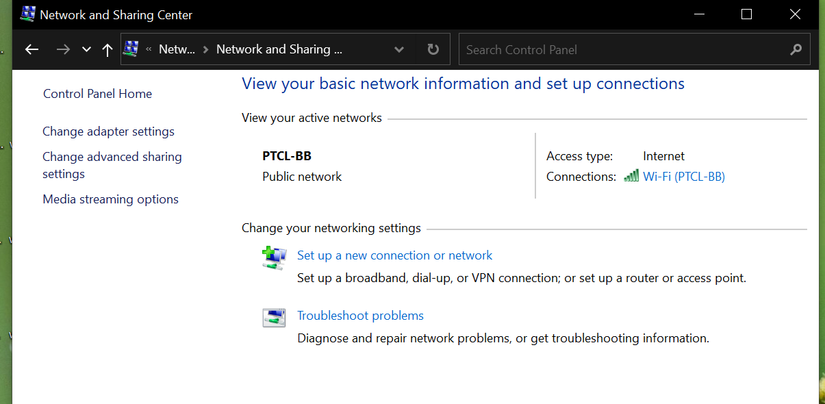Click the window title bar network icon
The width and height of the screenshot is (825, 404).
[27, 14]
